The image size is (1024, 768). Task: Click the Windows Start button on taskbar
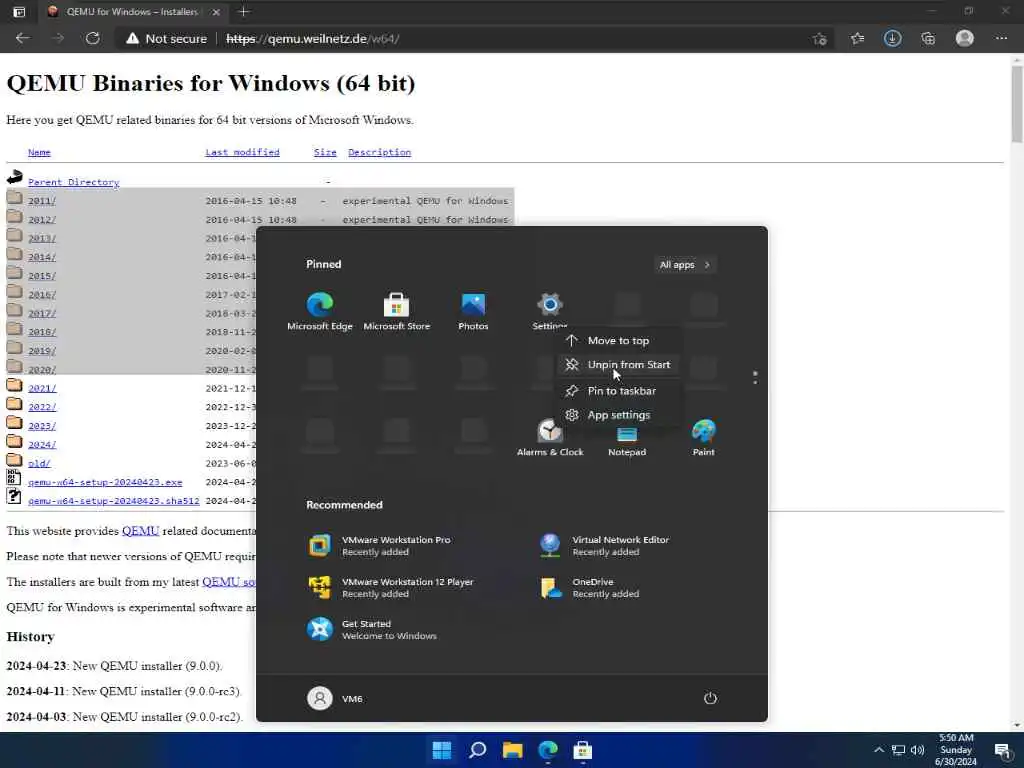point(442,750)
